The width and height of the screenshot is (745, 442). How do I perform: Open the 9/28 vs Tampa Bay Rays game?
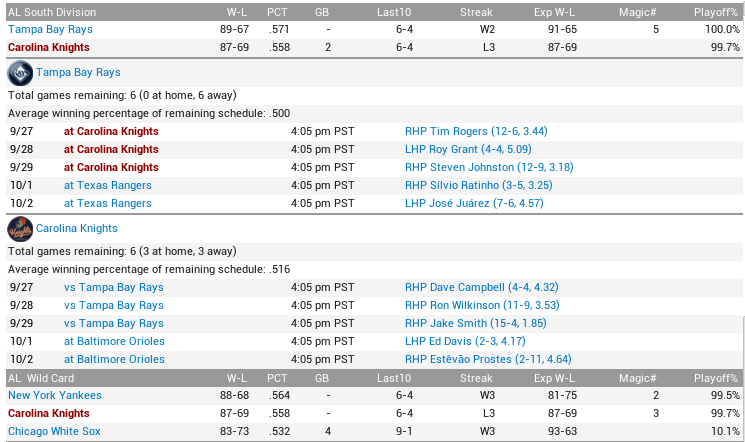pyautogui.click(x=114, y=306)
